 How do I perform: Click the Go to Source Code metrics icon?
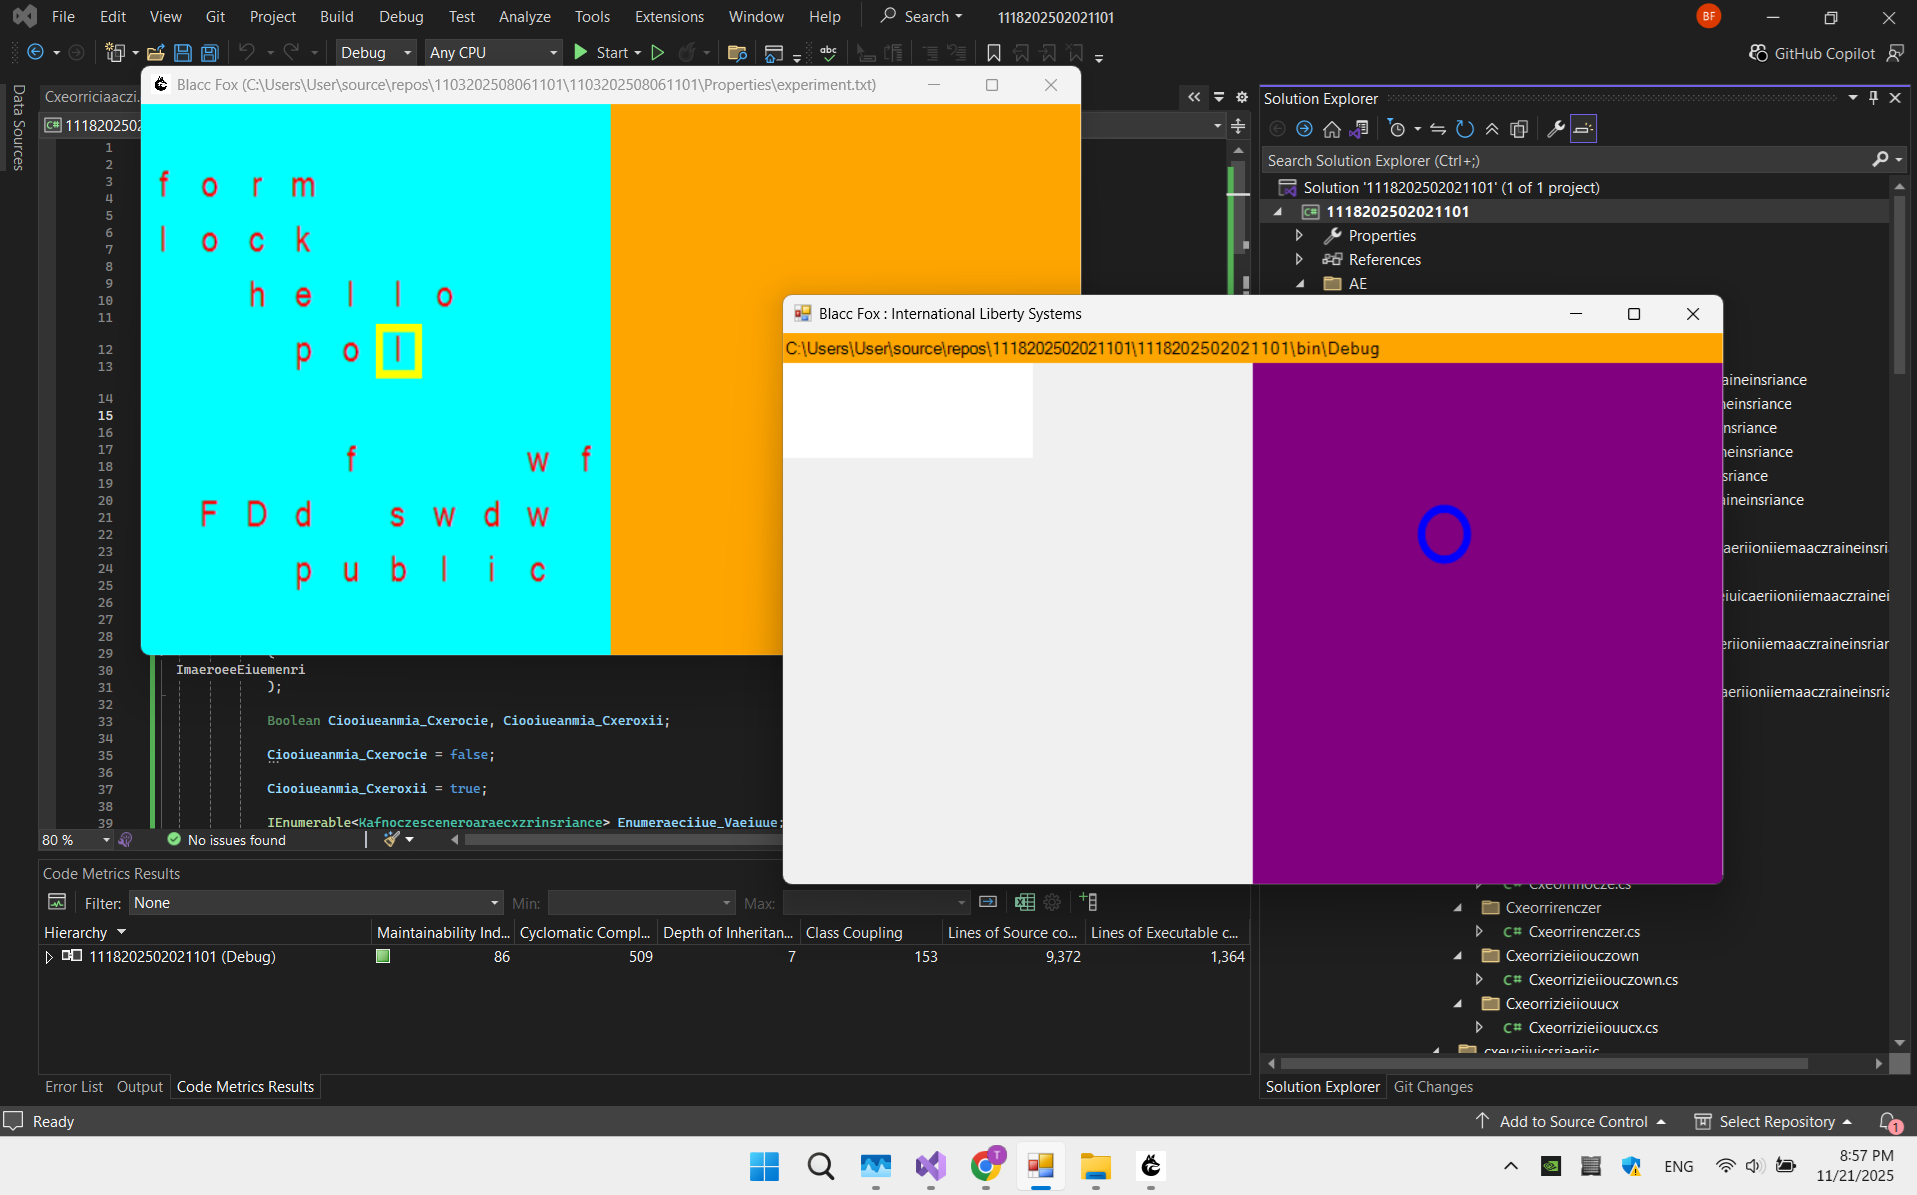988,902
